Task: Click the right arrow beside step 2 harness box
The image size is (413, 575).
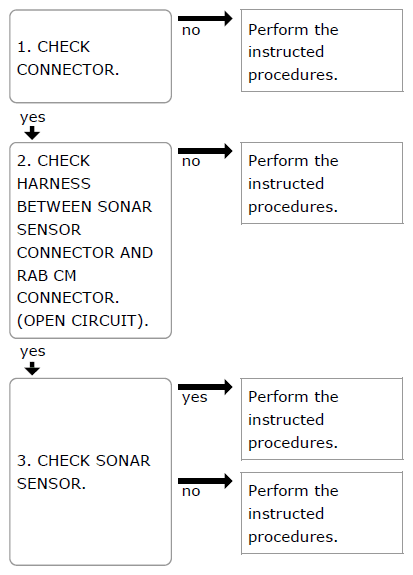Action: (x=205, y=151)
